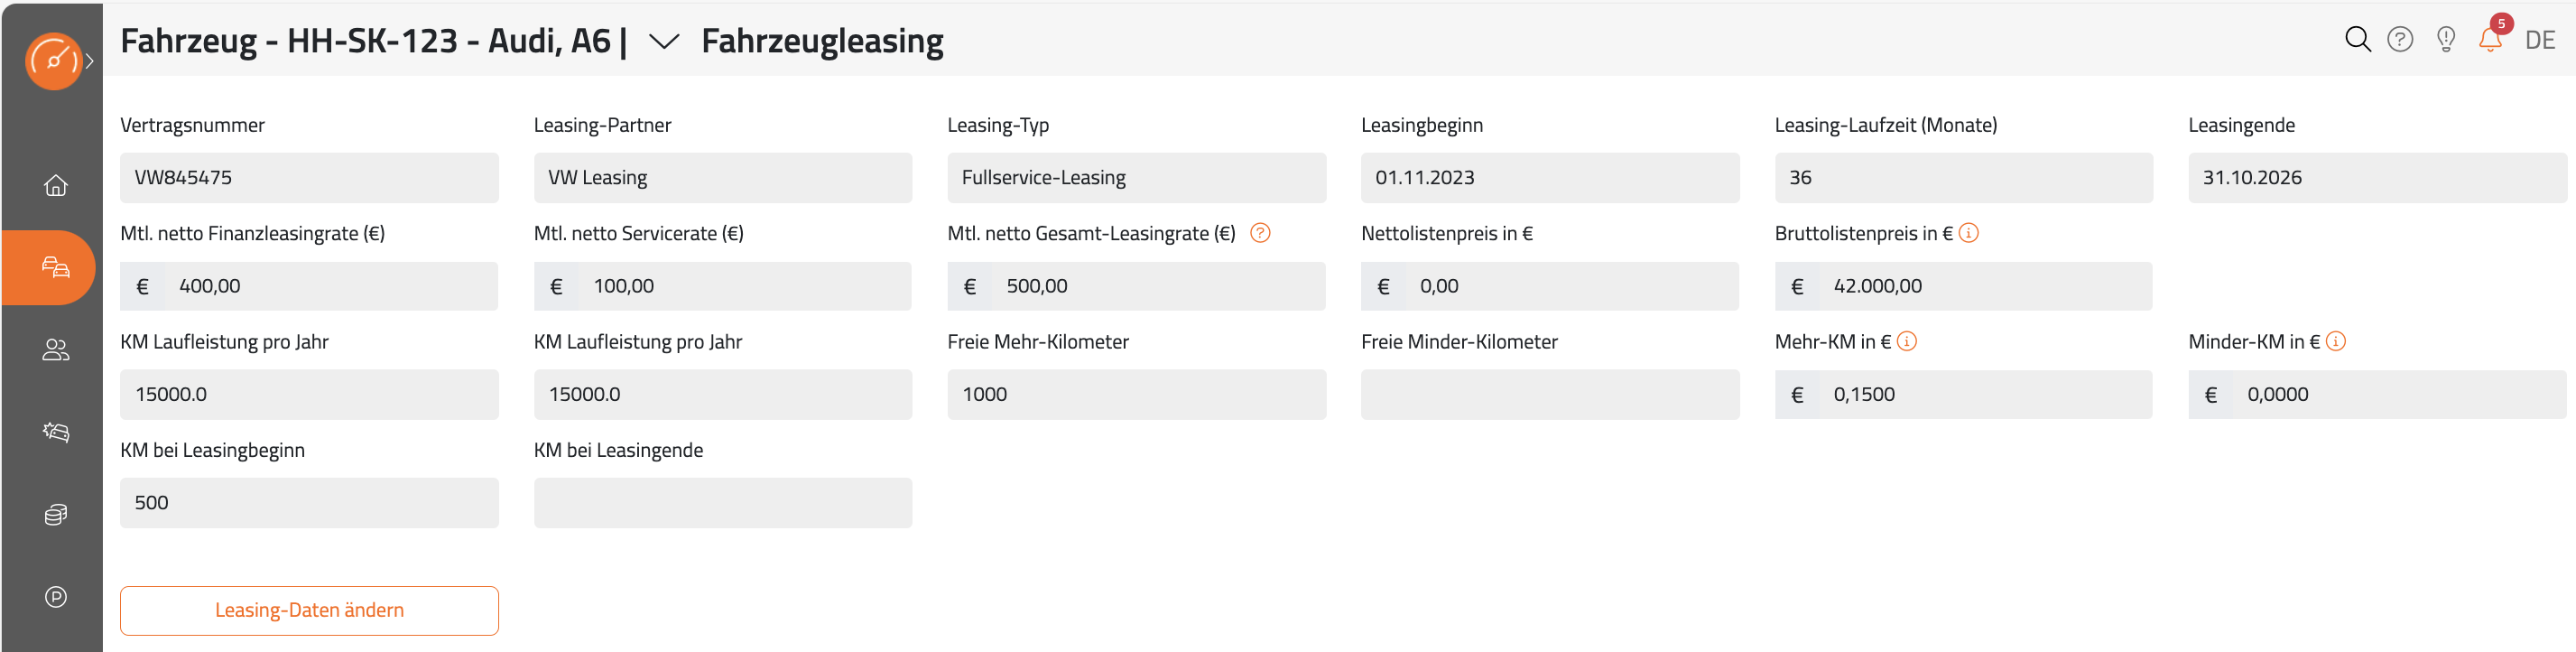Click the lightbulb tips icon
The width and height of the screenshot is (2576, 652).
pyautogui.click(x=2446, y=39)
